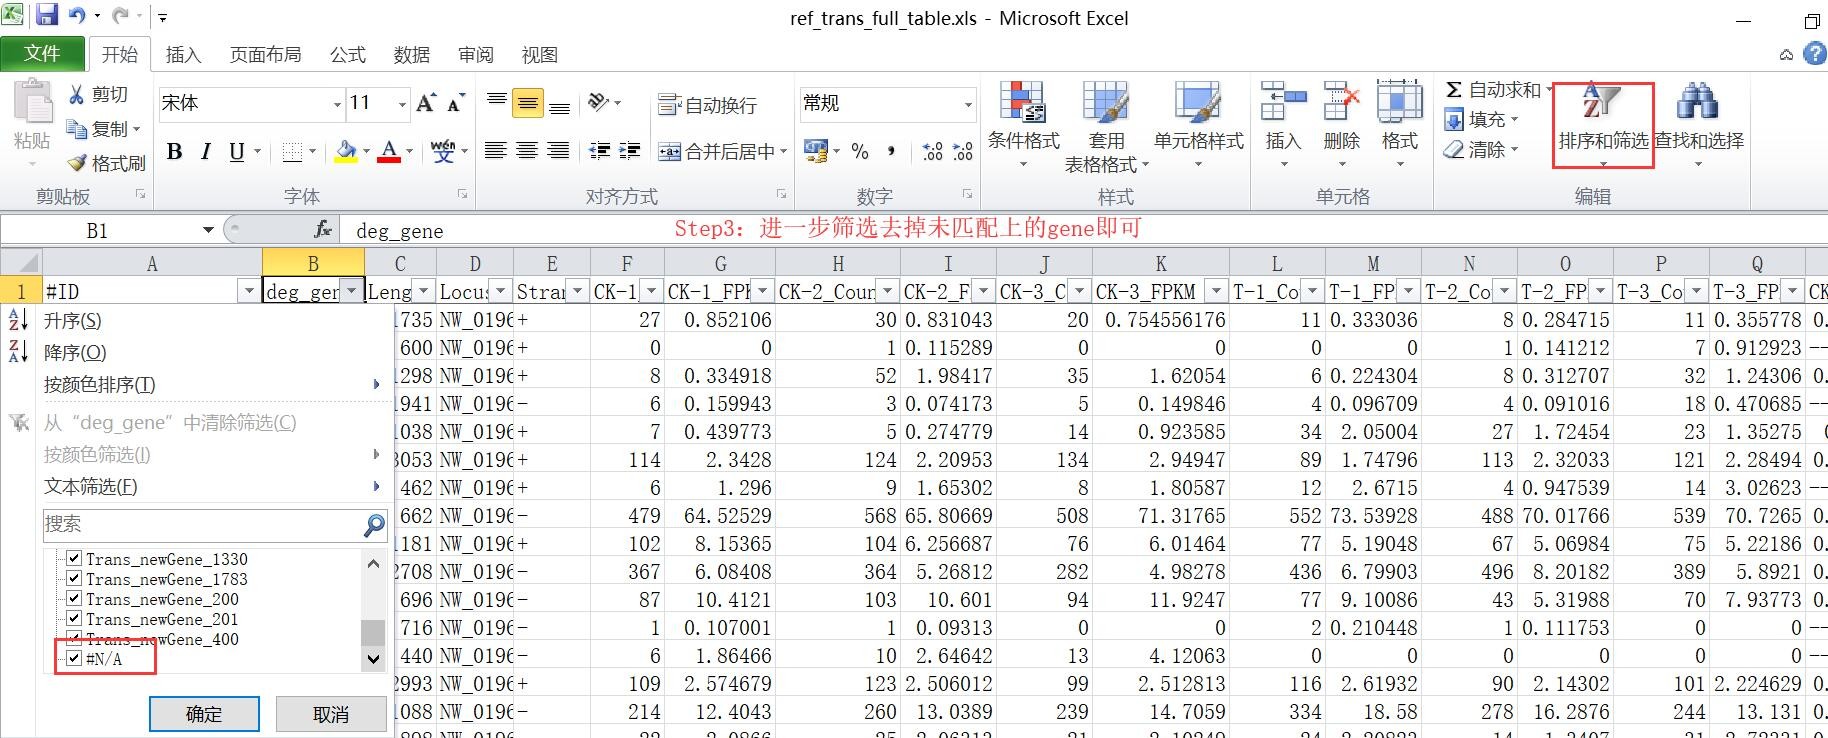Image resolution: width=1828 pixels, height=738 pixels.
Task: Open the CK-3_FPKM column filter dropdown
Action: click(x=1216, y=291)
